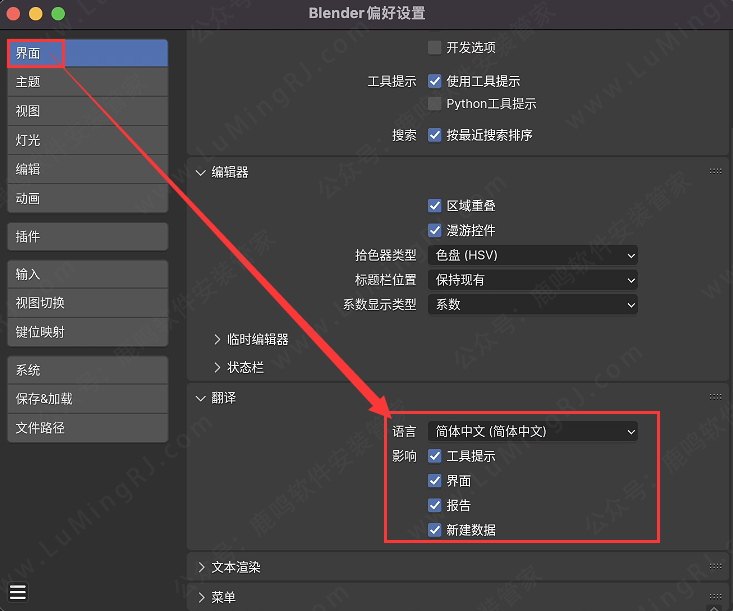Toggle the 漫游控件 checkbox
The width and height of the screenshot is (733, 611).
coord(434,231)
